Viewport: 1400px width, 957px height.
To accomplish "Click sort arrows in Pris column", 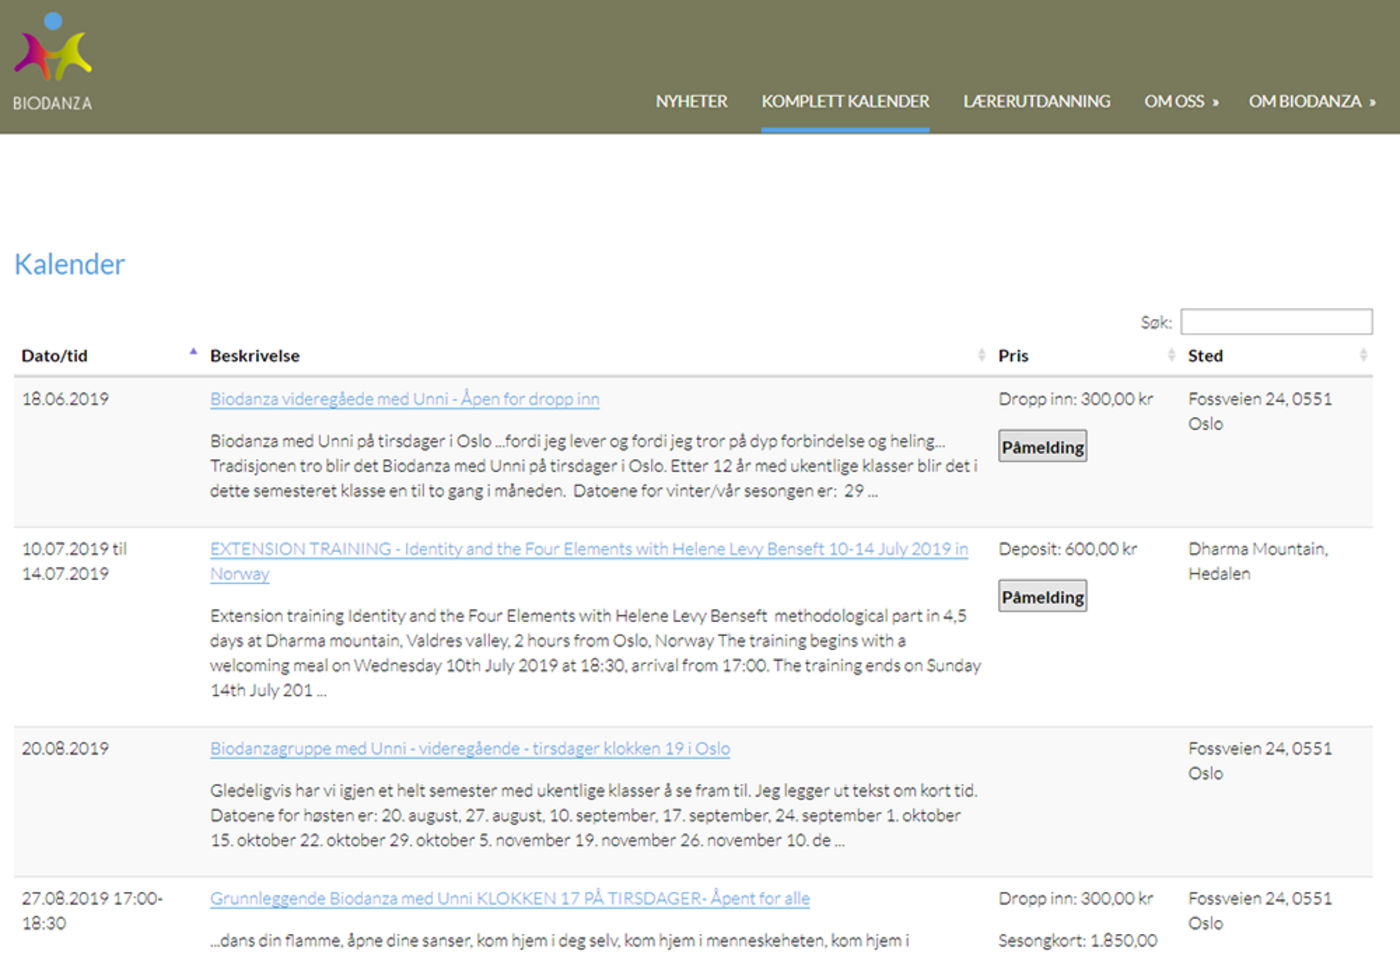I will (x=1171, y=355).
